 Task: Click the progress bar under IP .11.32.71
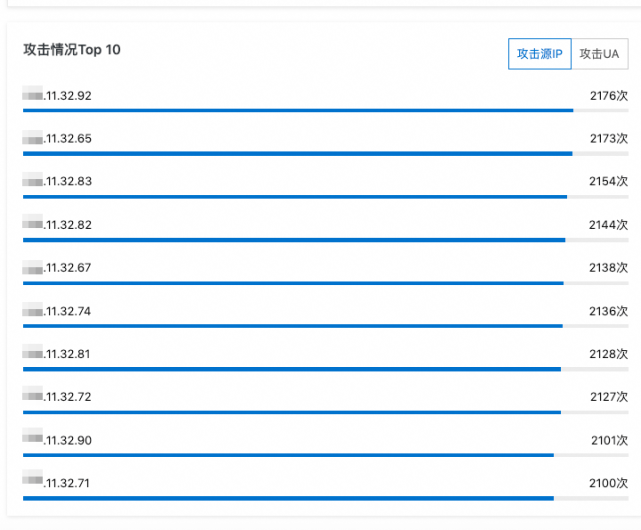click(x=300, y=498)
